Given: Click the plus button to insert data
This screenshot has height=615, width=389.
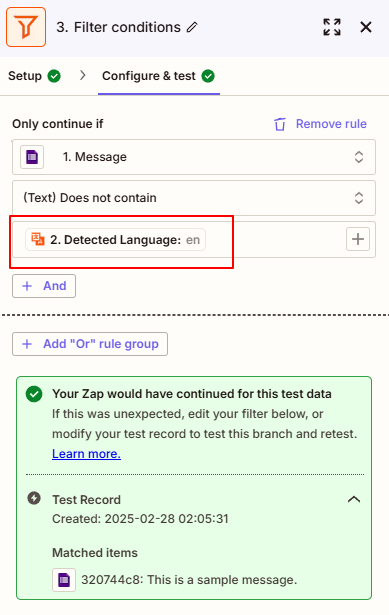Looking at the screenshot, I should pos(358,239).
